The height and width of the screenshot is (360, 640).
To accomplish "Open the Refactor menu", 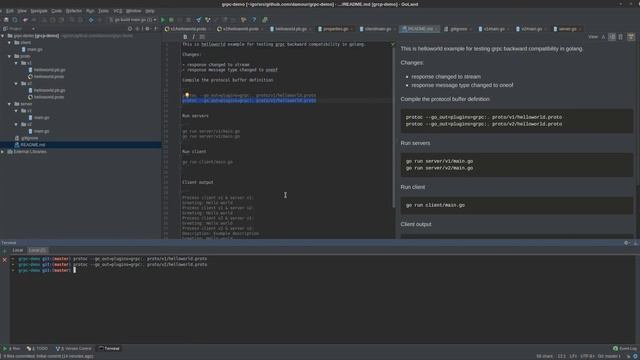I will point(74,11).
